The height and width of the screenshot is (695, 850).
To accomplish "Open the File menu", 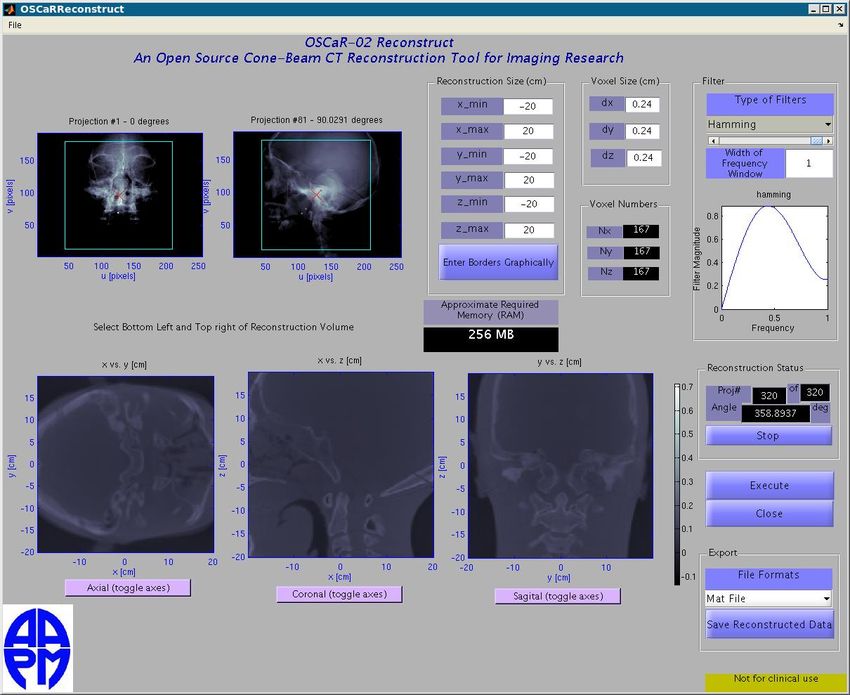I will [14, 24].
